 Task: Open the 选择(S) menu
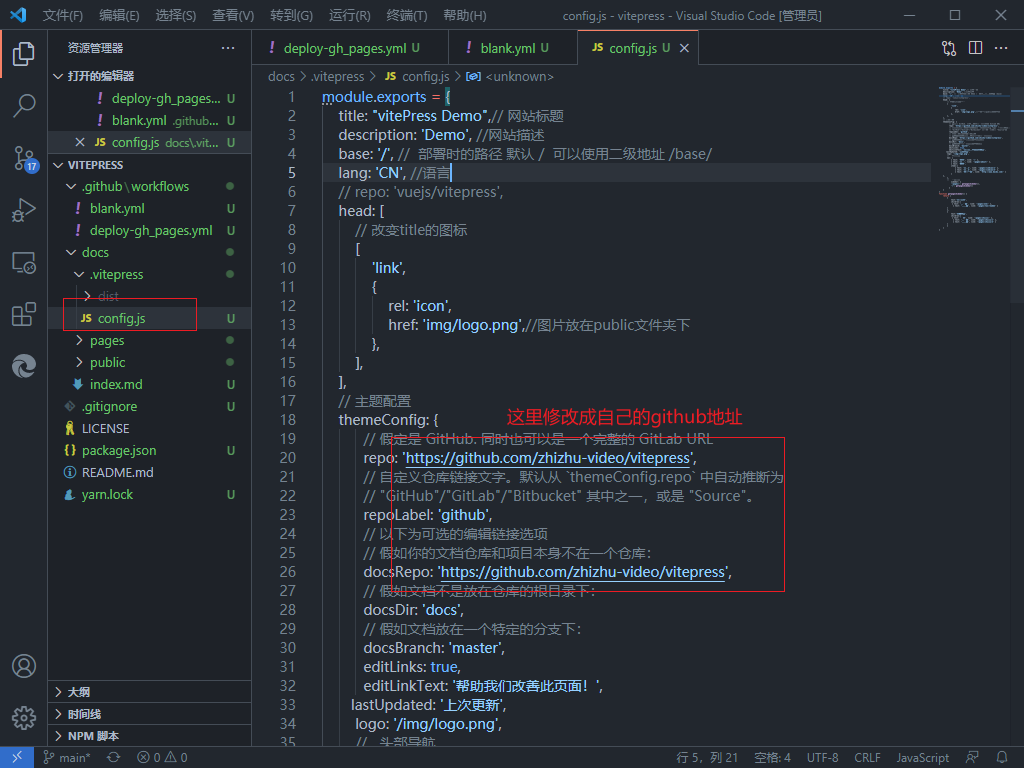click(x=176, y=15)
